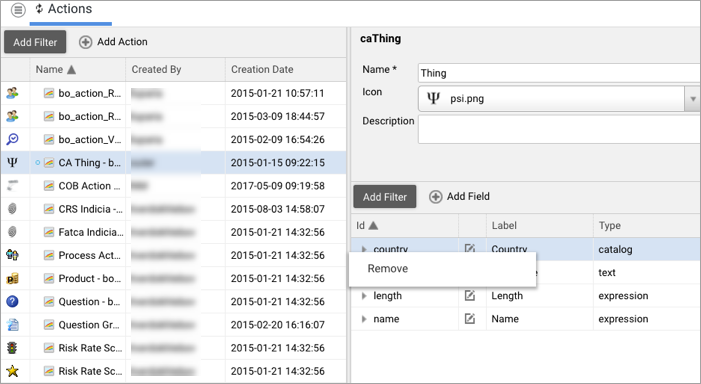Click the catalog type cell

point(615,249)
